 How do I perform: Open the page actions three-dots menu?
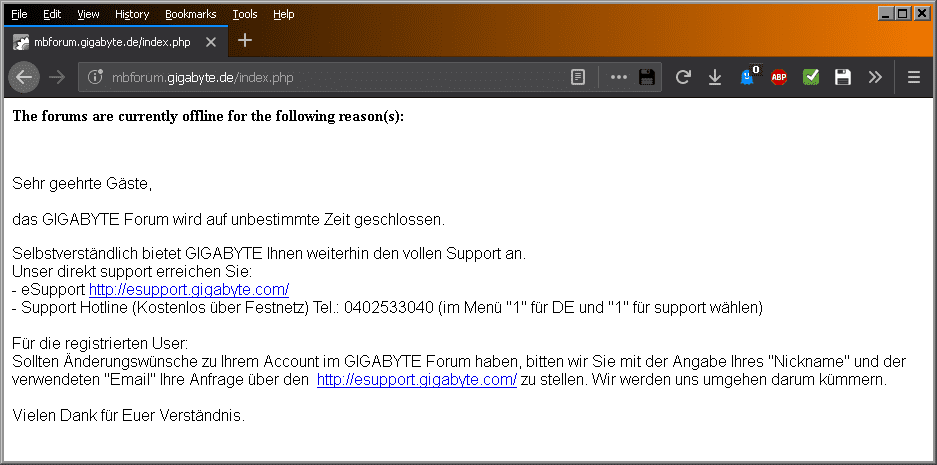618,77
